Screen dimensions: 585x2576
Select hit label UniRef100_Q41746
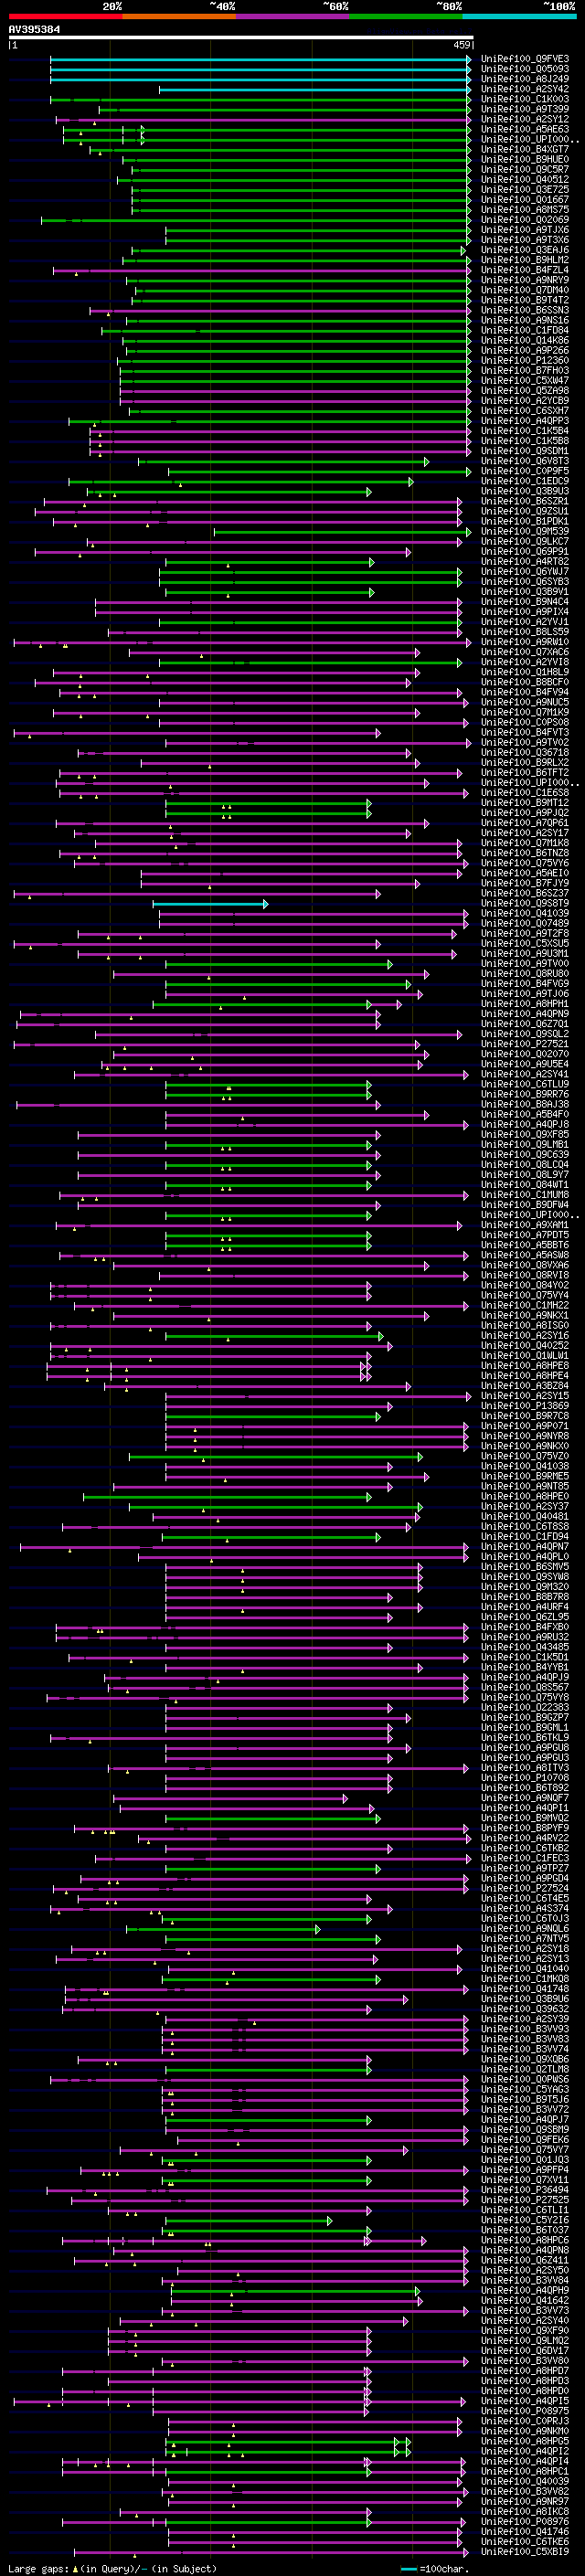point(525,2531)
